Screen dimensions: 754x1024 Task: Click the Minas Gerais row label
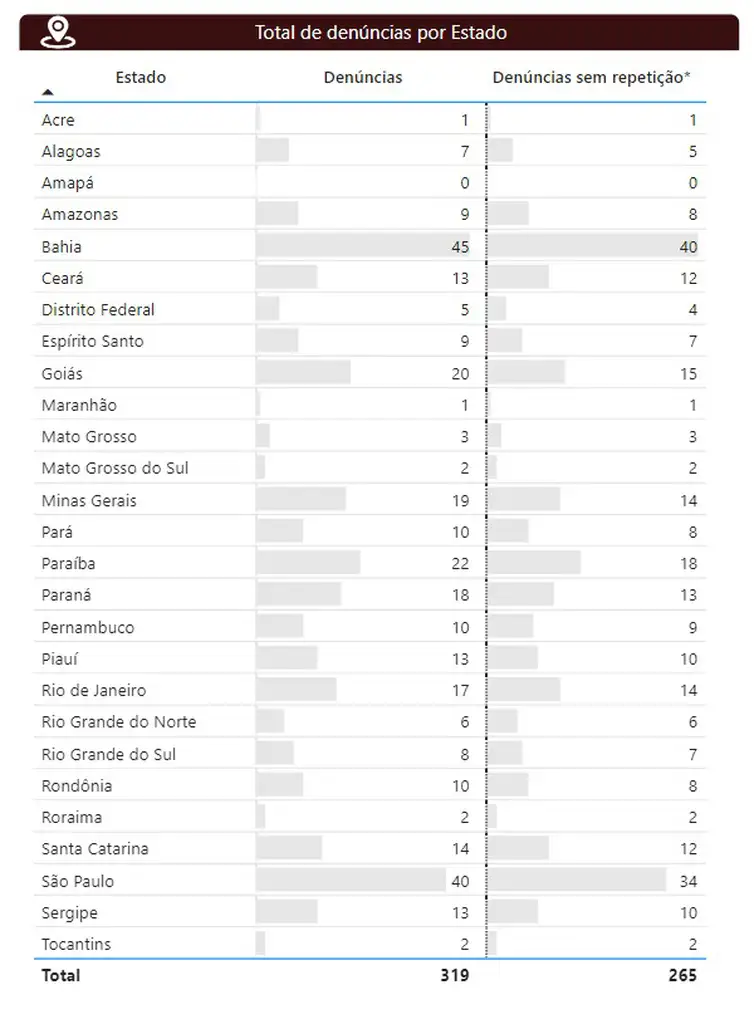89,500
